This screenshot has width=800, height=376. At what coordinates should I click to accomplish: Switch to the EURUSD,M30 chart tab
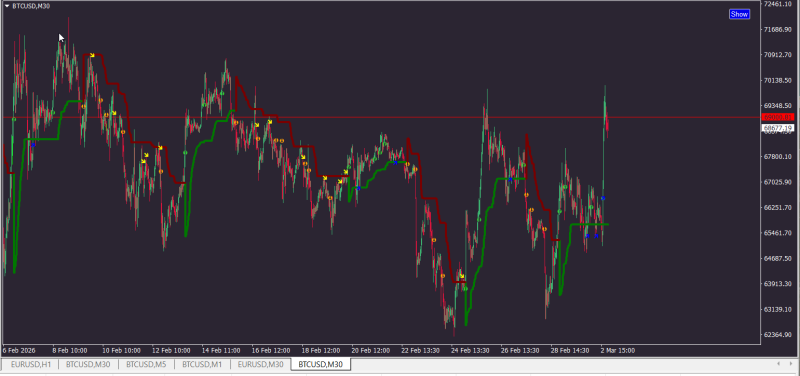pos(261,364)
